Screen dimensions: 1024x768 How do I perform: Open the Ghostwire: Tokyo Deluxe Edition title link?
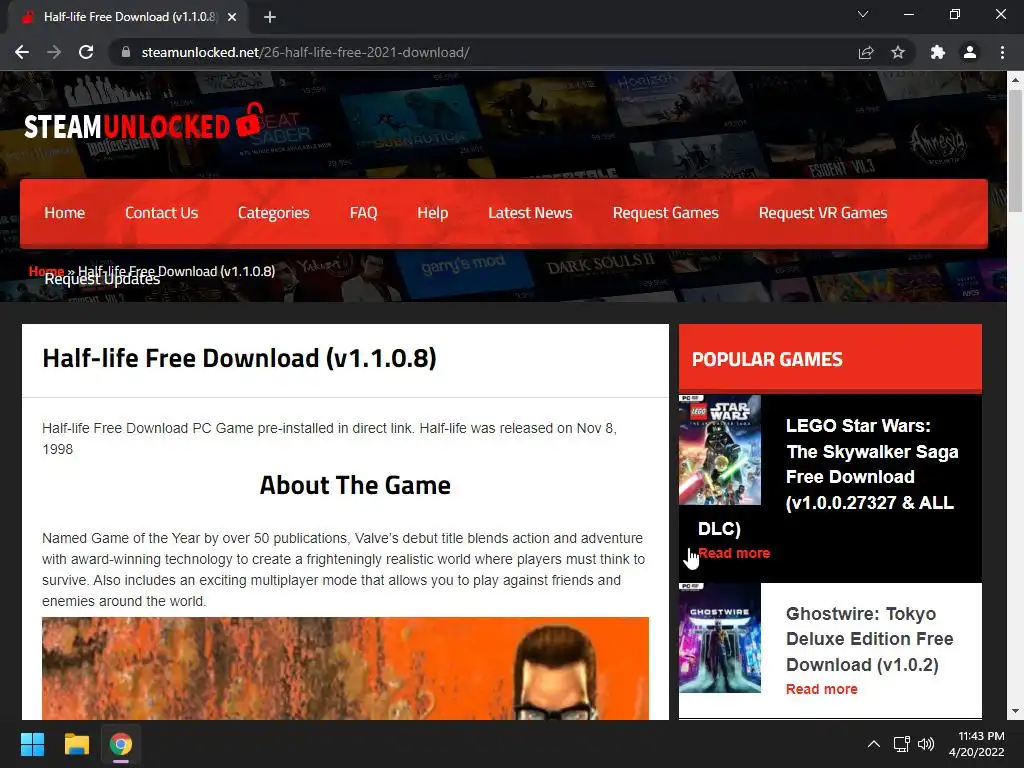coord(869,639)
